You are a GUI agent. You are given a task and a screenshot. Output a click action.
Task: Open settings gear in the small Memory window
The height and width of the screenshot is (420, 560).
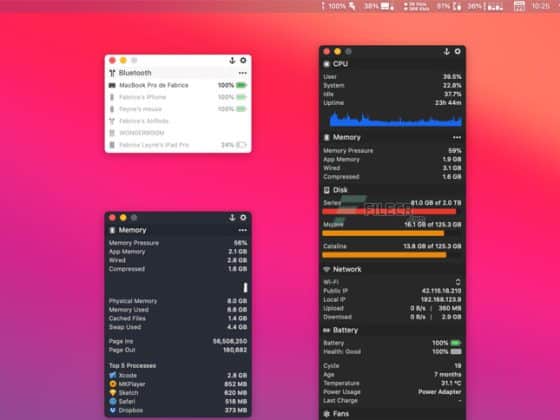click(x=243, y=218)
